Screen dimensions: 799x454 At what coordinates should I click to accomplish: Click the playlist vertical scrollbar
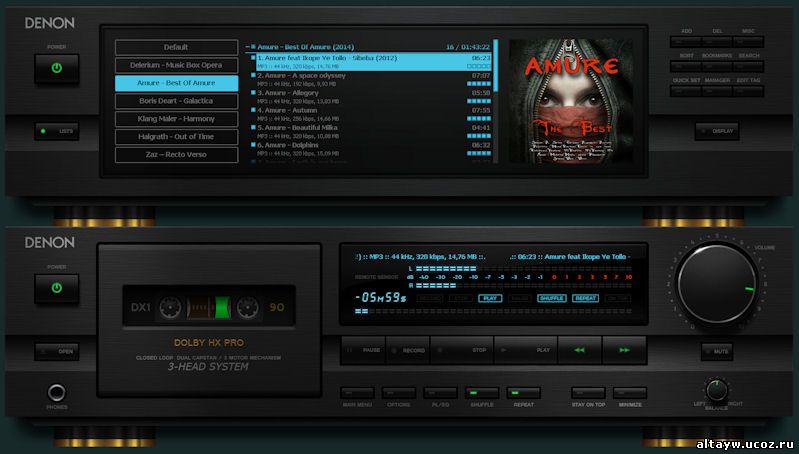tap(496, 102)
